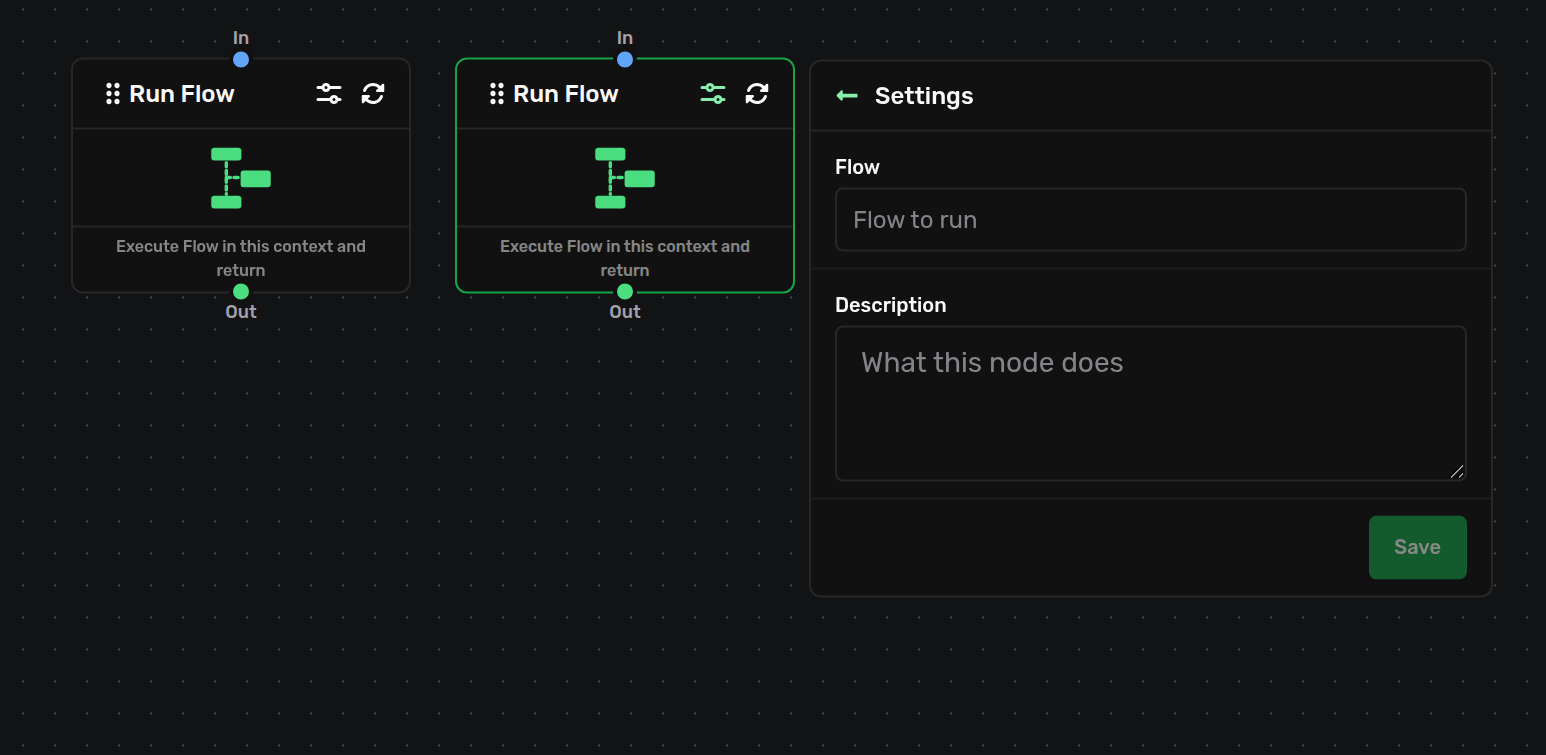Click refresh icon on unselected Run Flow node

pyautogui.click(x=373, y=94)
